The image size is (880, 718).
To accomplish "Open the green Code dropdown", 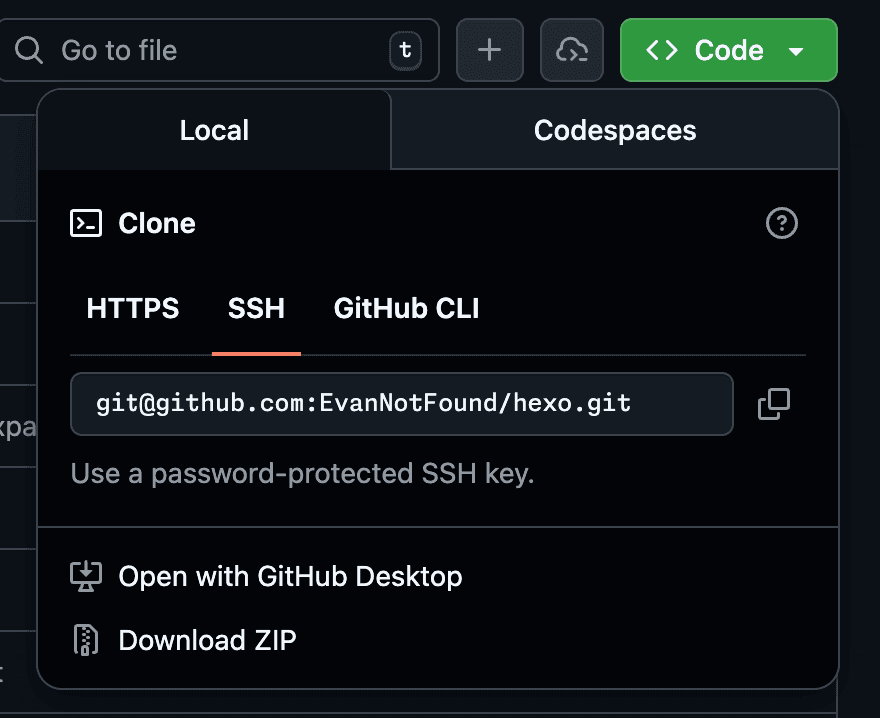I will tap(727, 50).
